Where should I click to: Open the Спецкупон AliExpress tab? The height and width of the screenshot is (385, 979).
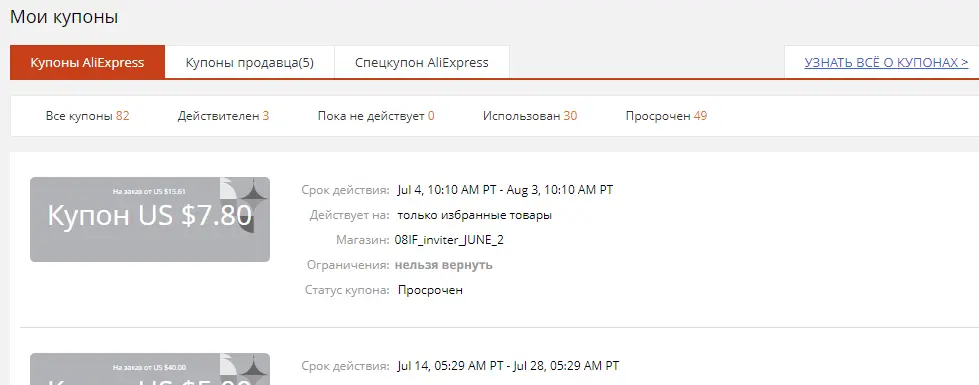(422, 62)
